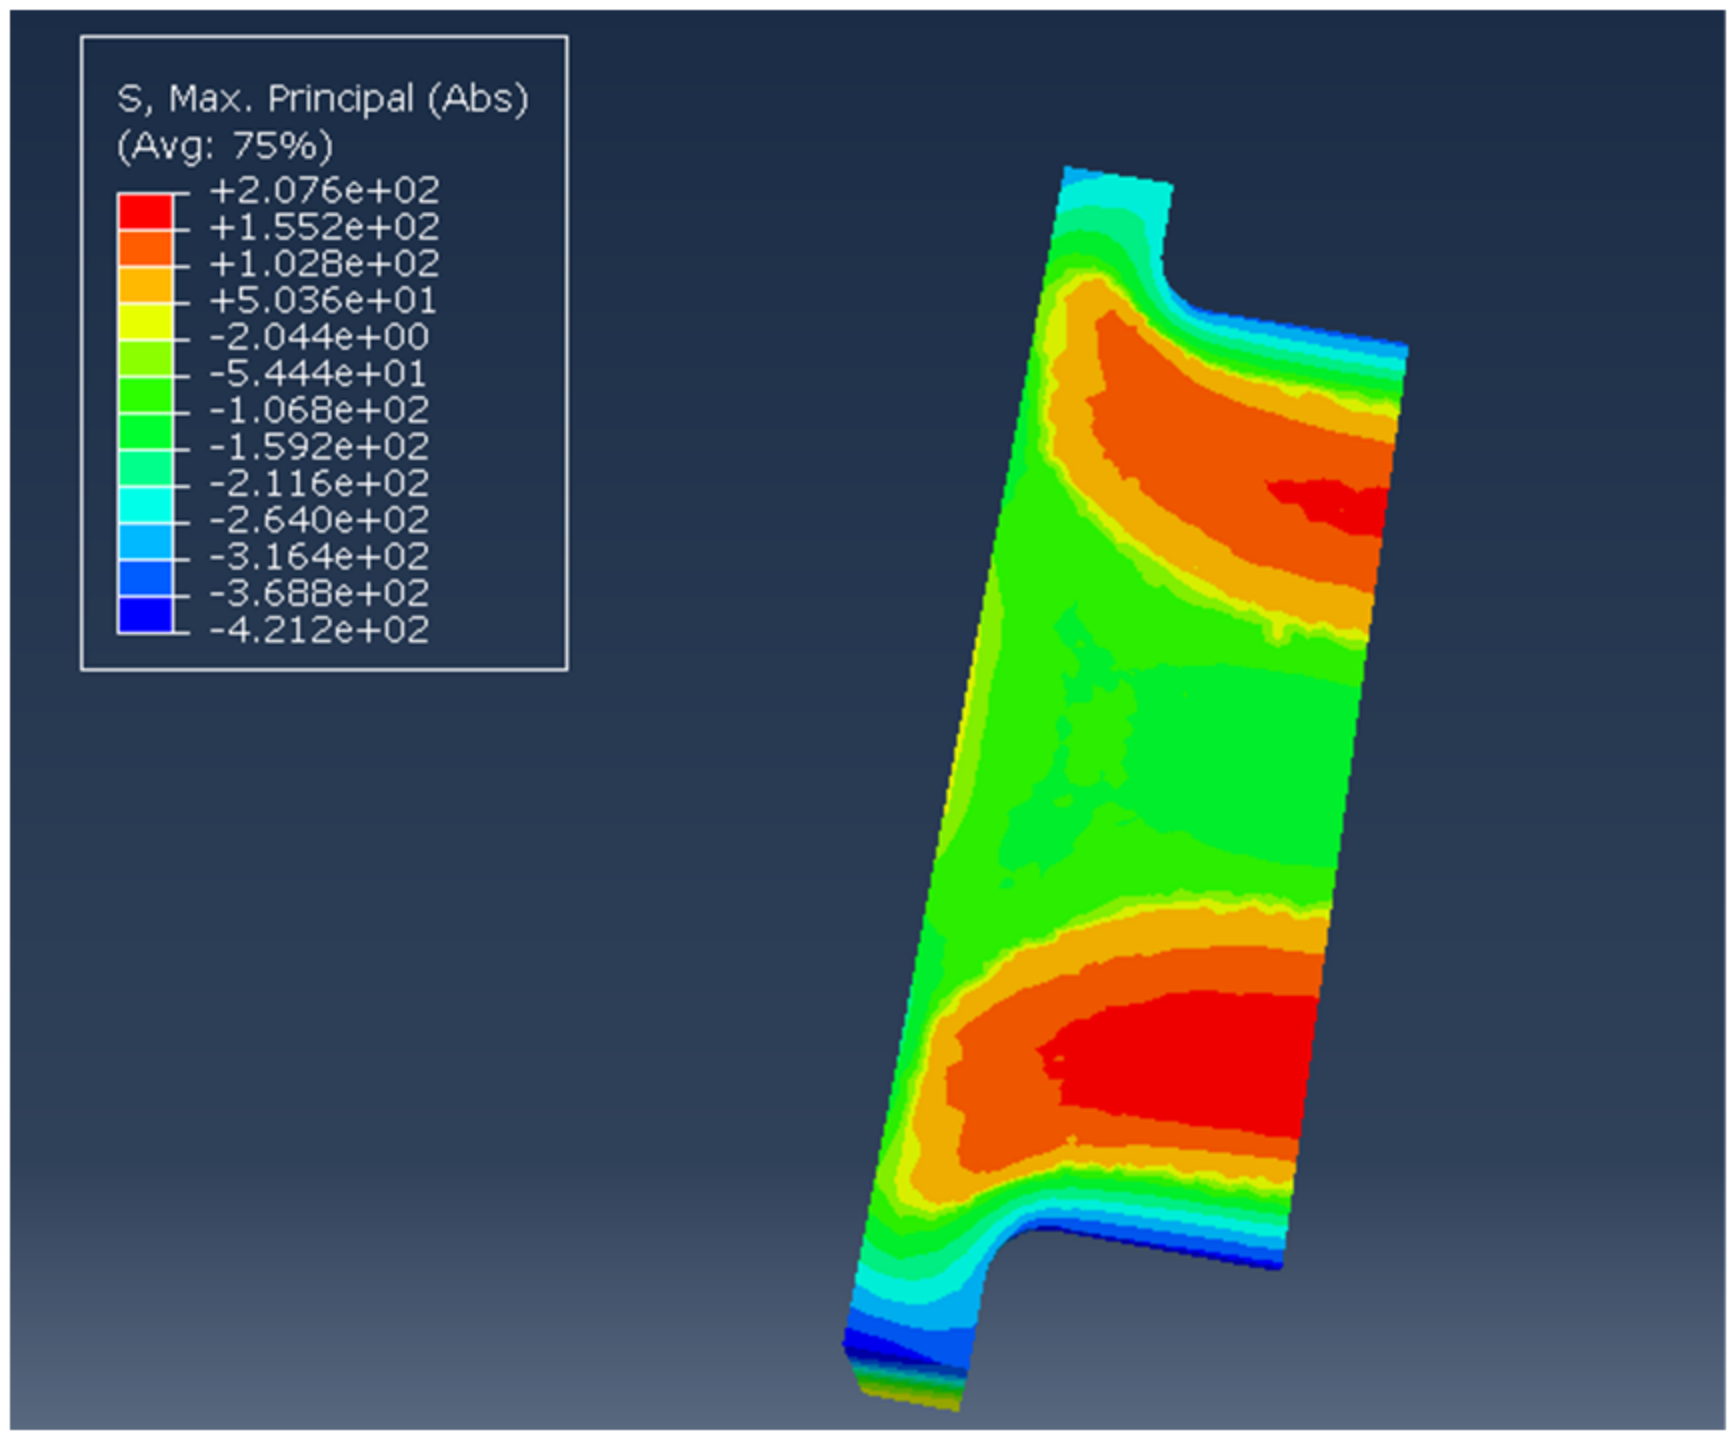Viewport: 1736px width, 1440px height.
Task: Click the darkest blue legend swatch
Action: click(x=145, y=614)
